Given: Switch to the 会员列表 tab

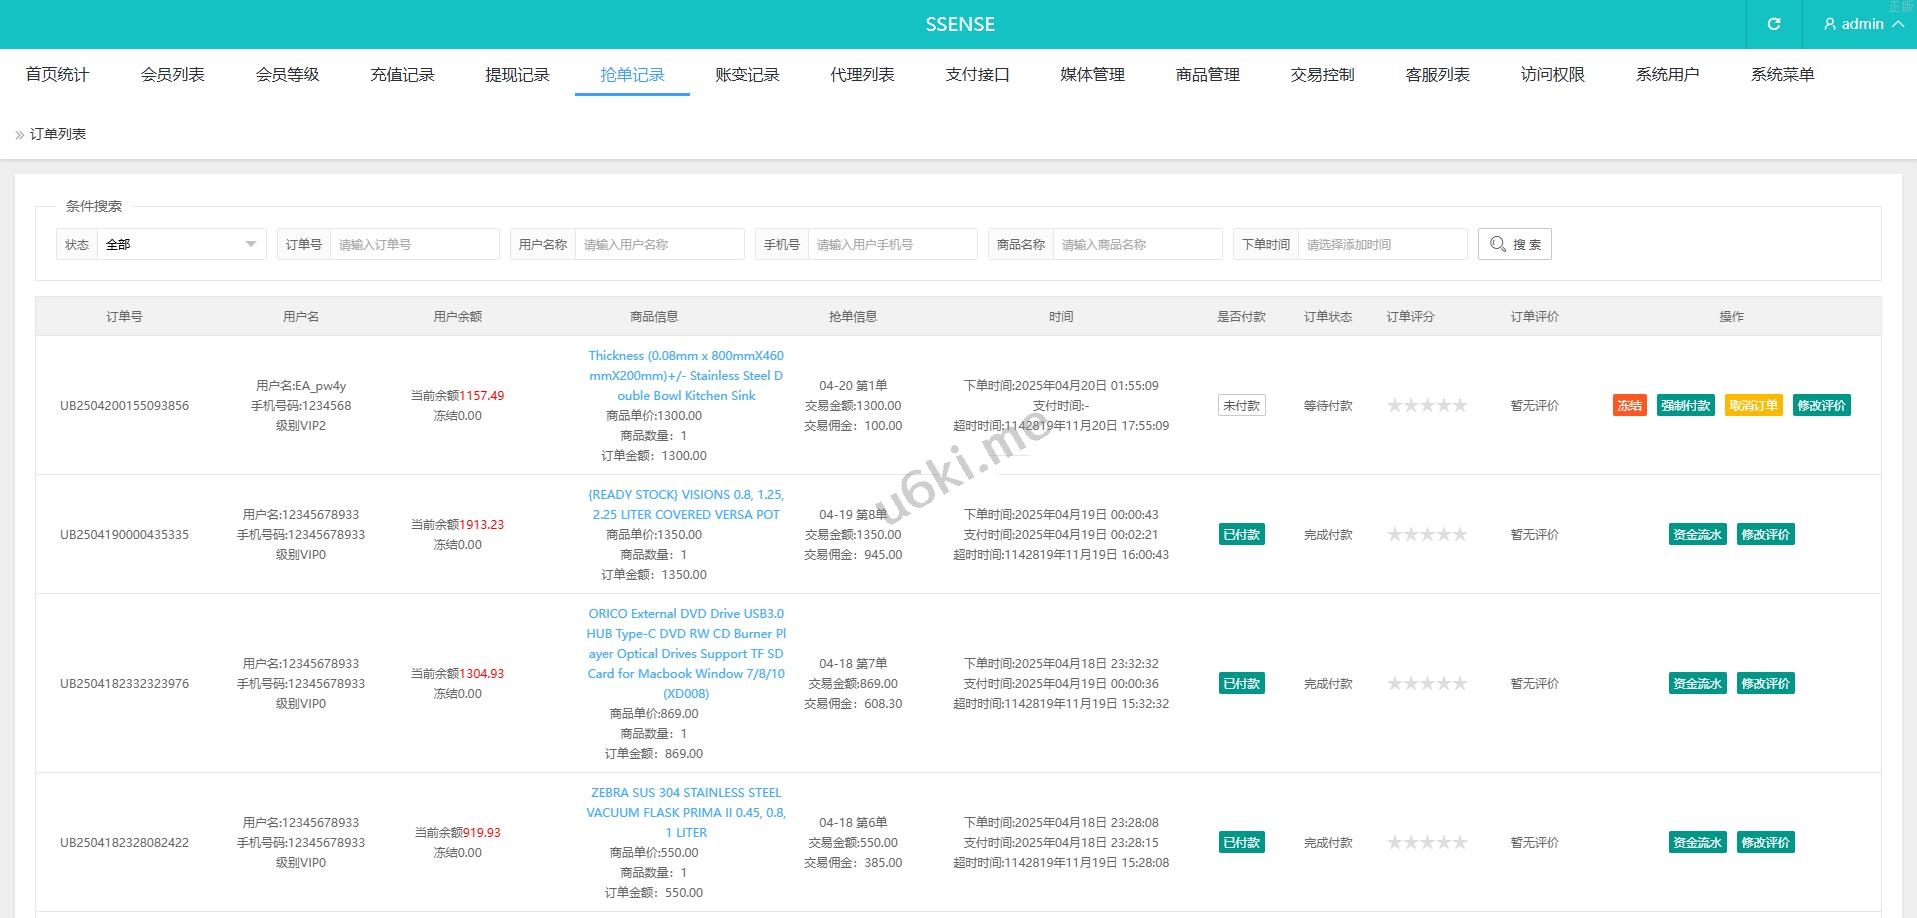Looking at the screenshot, I should [x=172, y=75].
